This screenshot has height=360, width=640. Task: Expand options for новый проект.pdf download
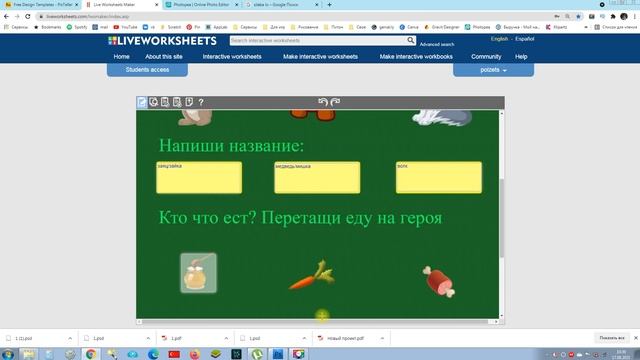tap(382, 338)
